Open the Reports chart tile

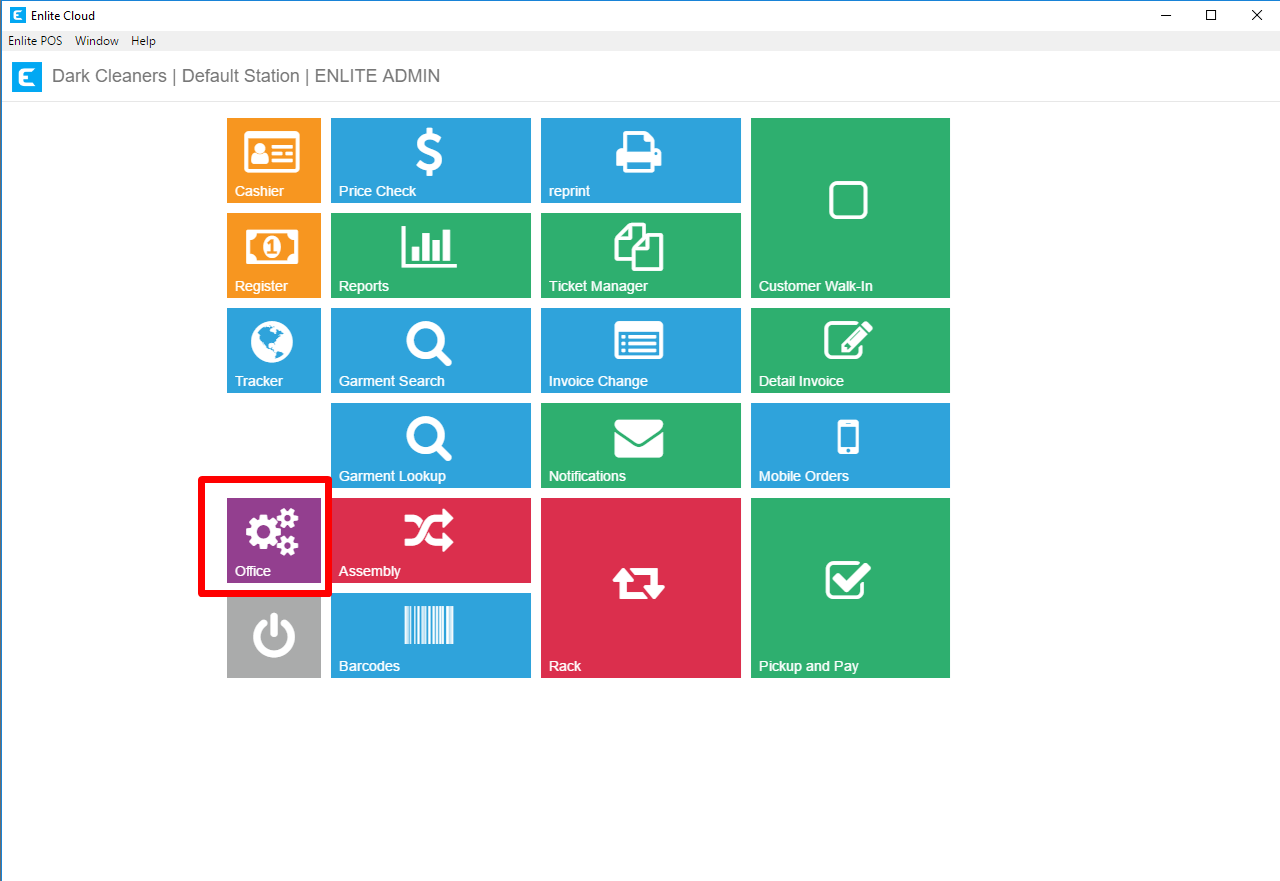[x=431, y=255]
